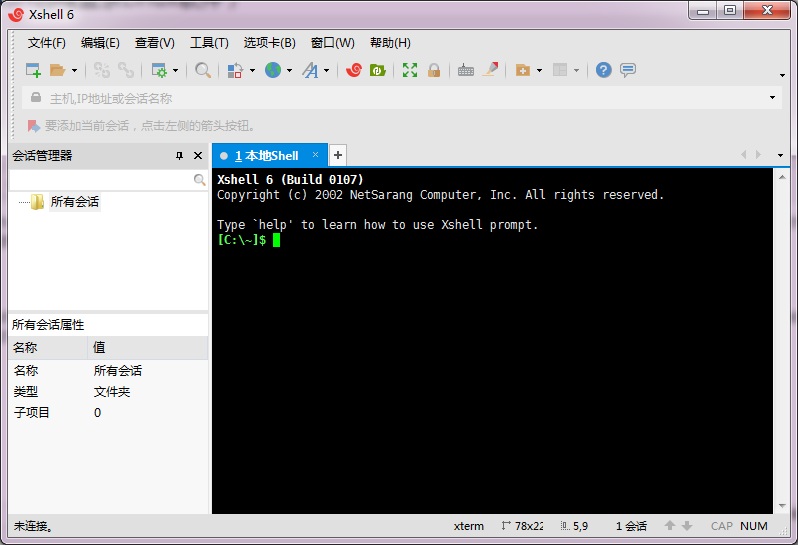798x545 pixels.
Task: Toggle full screen with green arrows icon
Action: [x=410, y=70]
